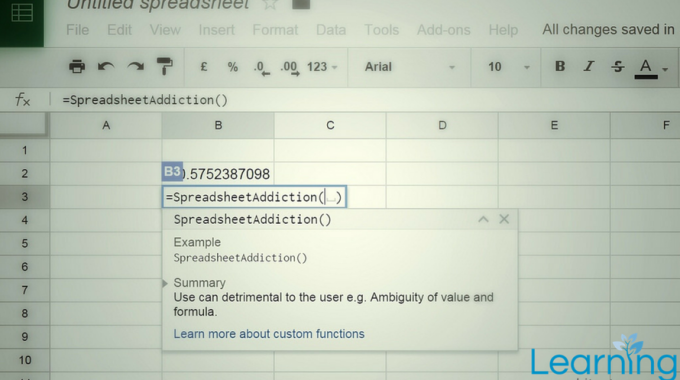Viewport: 680px width, 380px height.
Task: Toggle strikethrough formatting
Action: point(618,66)
